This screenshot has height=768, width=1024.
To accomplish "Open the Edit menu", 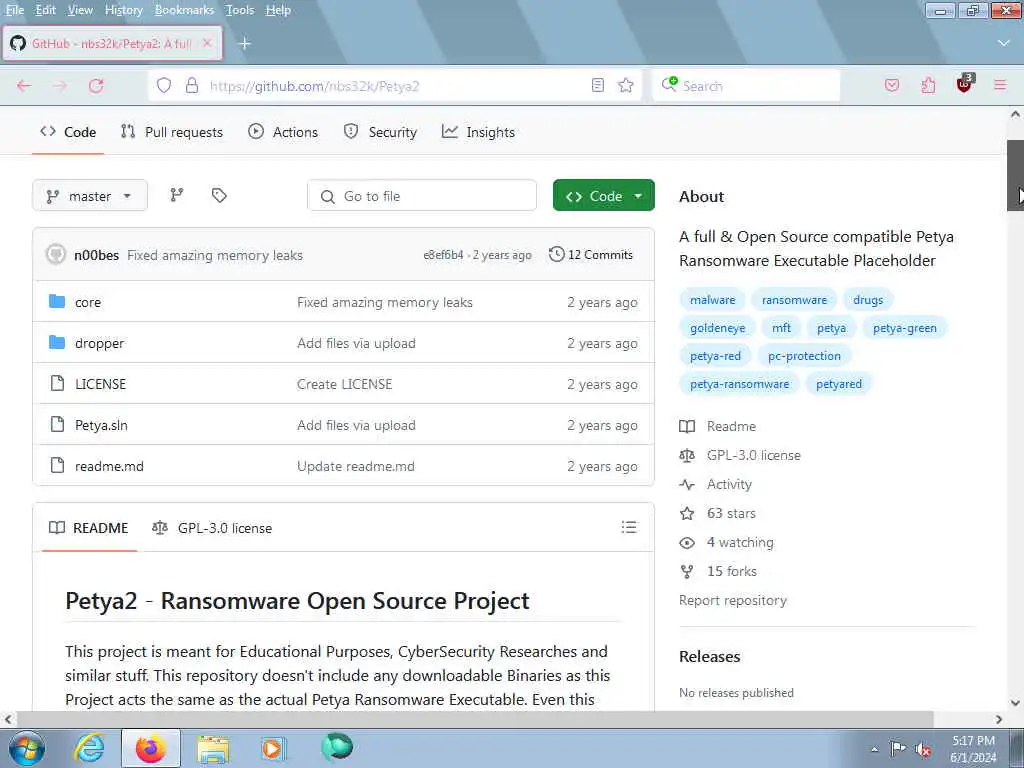I will (46, 10).
